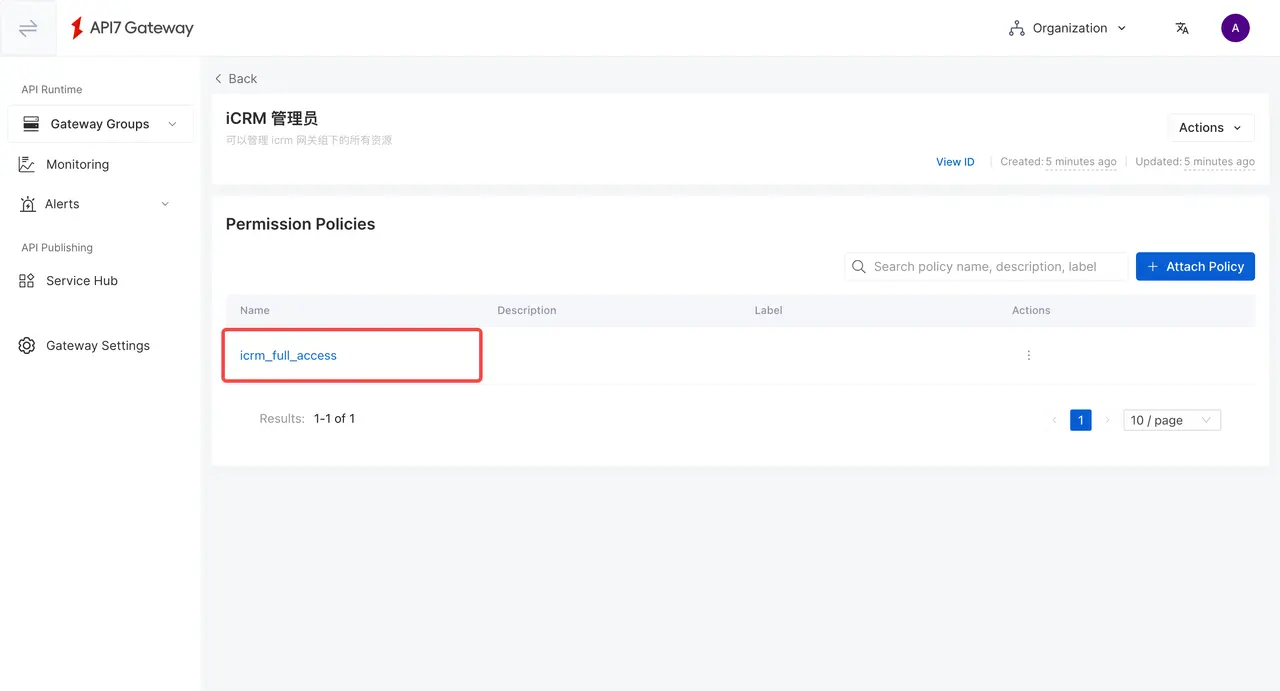
Task: Click the Updated 5 minutes ago timestamp
Action: [1219, 162]
